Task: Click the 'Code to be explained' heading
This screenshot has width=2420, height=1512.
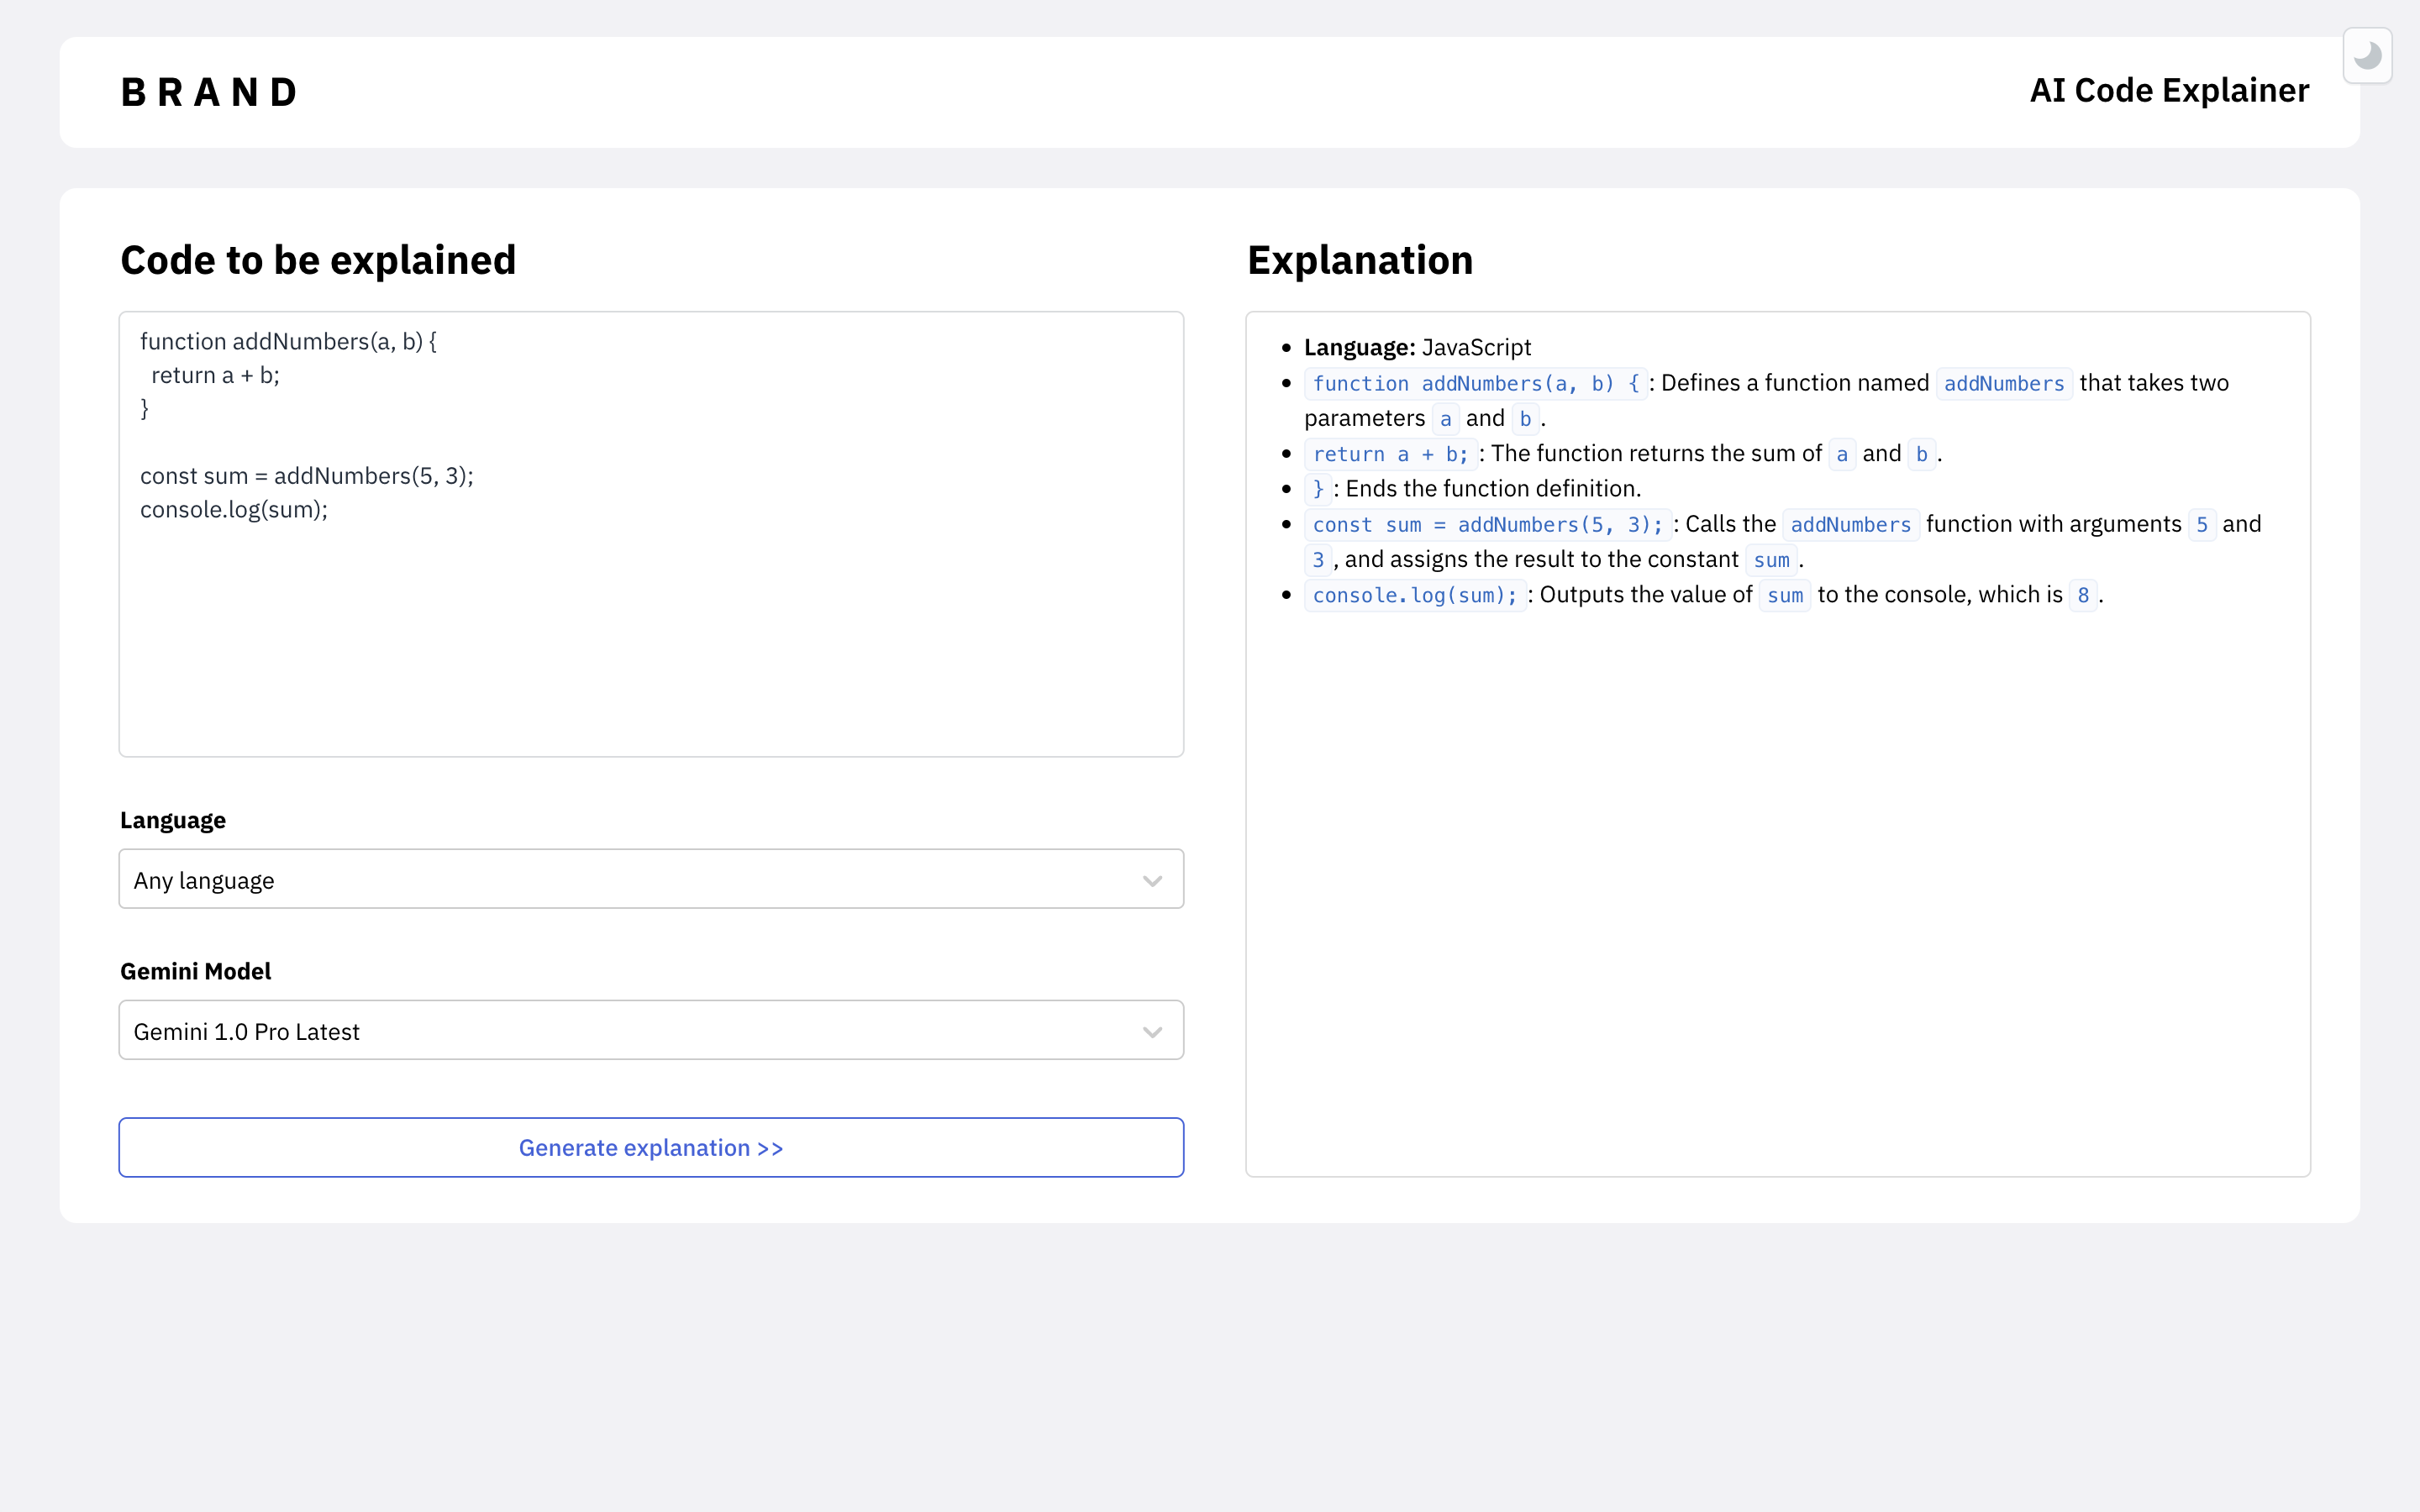Action: point(318,260)
